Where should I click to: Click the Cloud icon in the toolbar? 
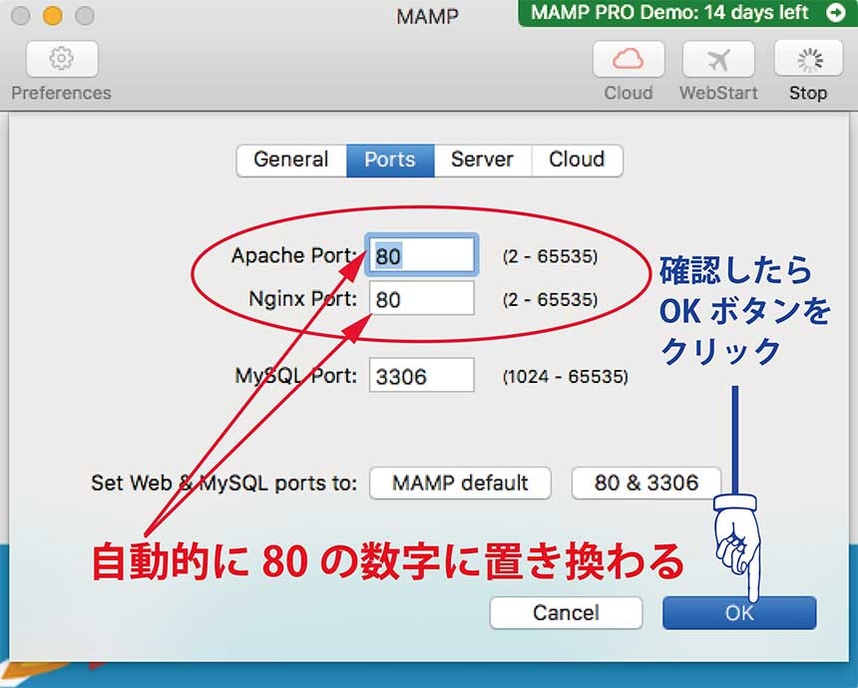pos(628,60)
